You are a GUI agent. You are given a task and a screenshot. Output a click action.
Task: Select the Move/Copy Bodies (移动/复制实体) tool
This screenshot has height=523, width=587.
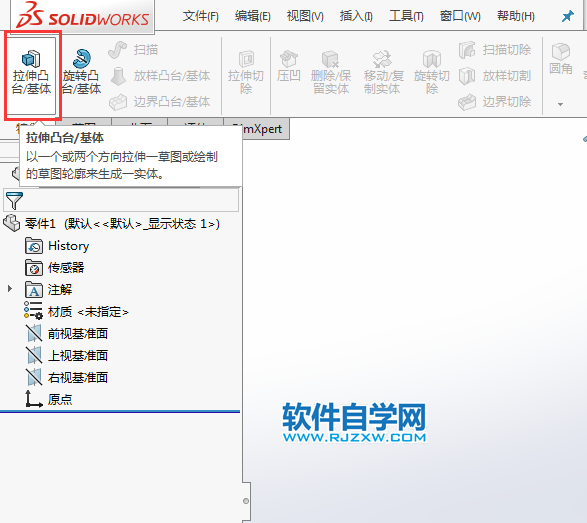coord(383,73)
